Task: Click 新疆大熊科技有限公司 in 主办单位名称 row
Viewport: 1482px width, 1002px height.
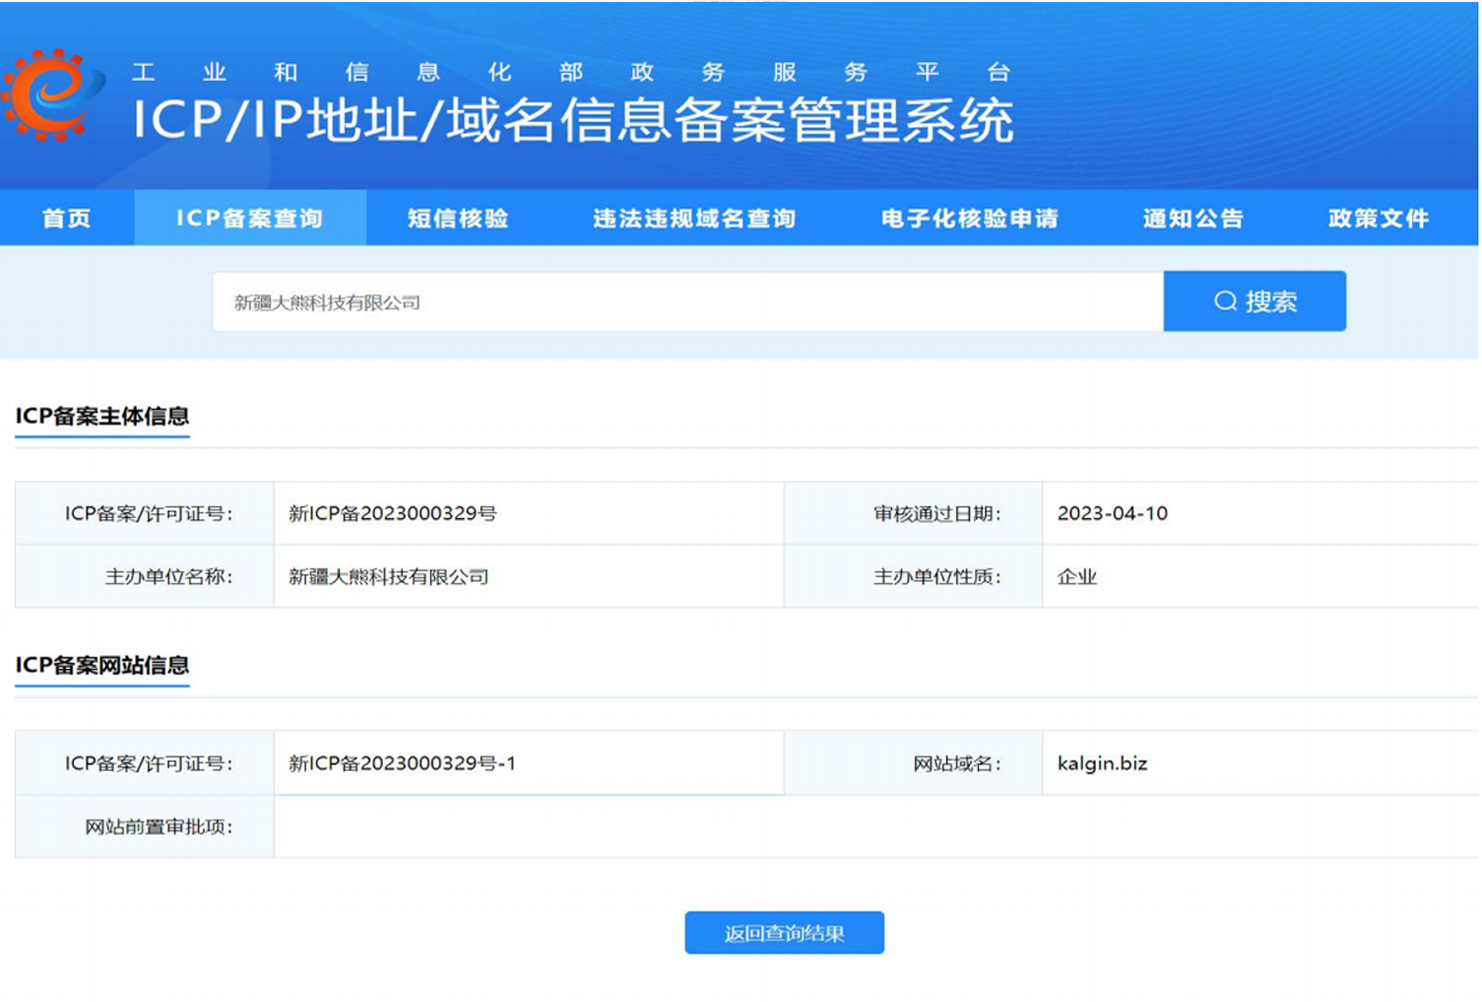Action: point(389,576)
